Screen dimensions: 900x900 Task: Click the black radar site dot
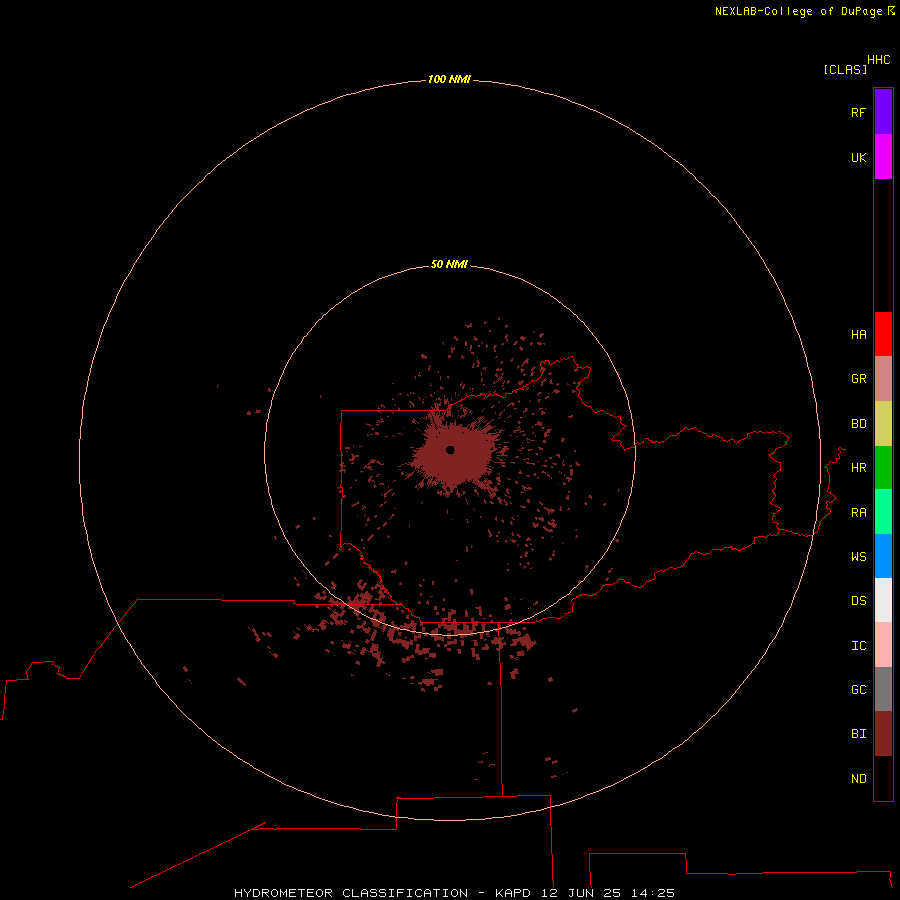450,450
